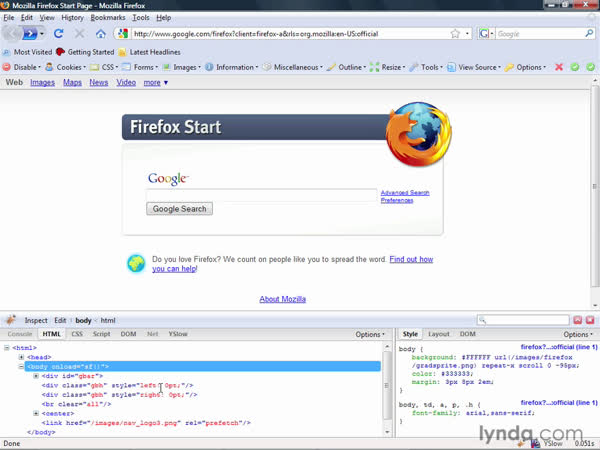The width and height of the screenshot is (600, 450).
Task: Switch to the Layout tab in the side panel
Action: click(439, 334)
